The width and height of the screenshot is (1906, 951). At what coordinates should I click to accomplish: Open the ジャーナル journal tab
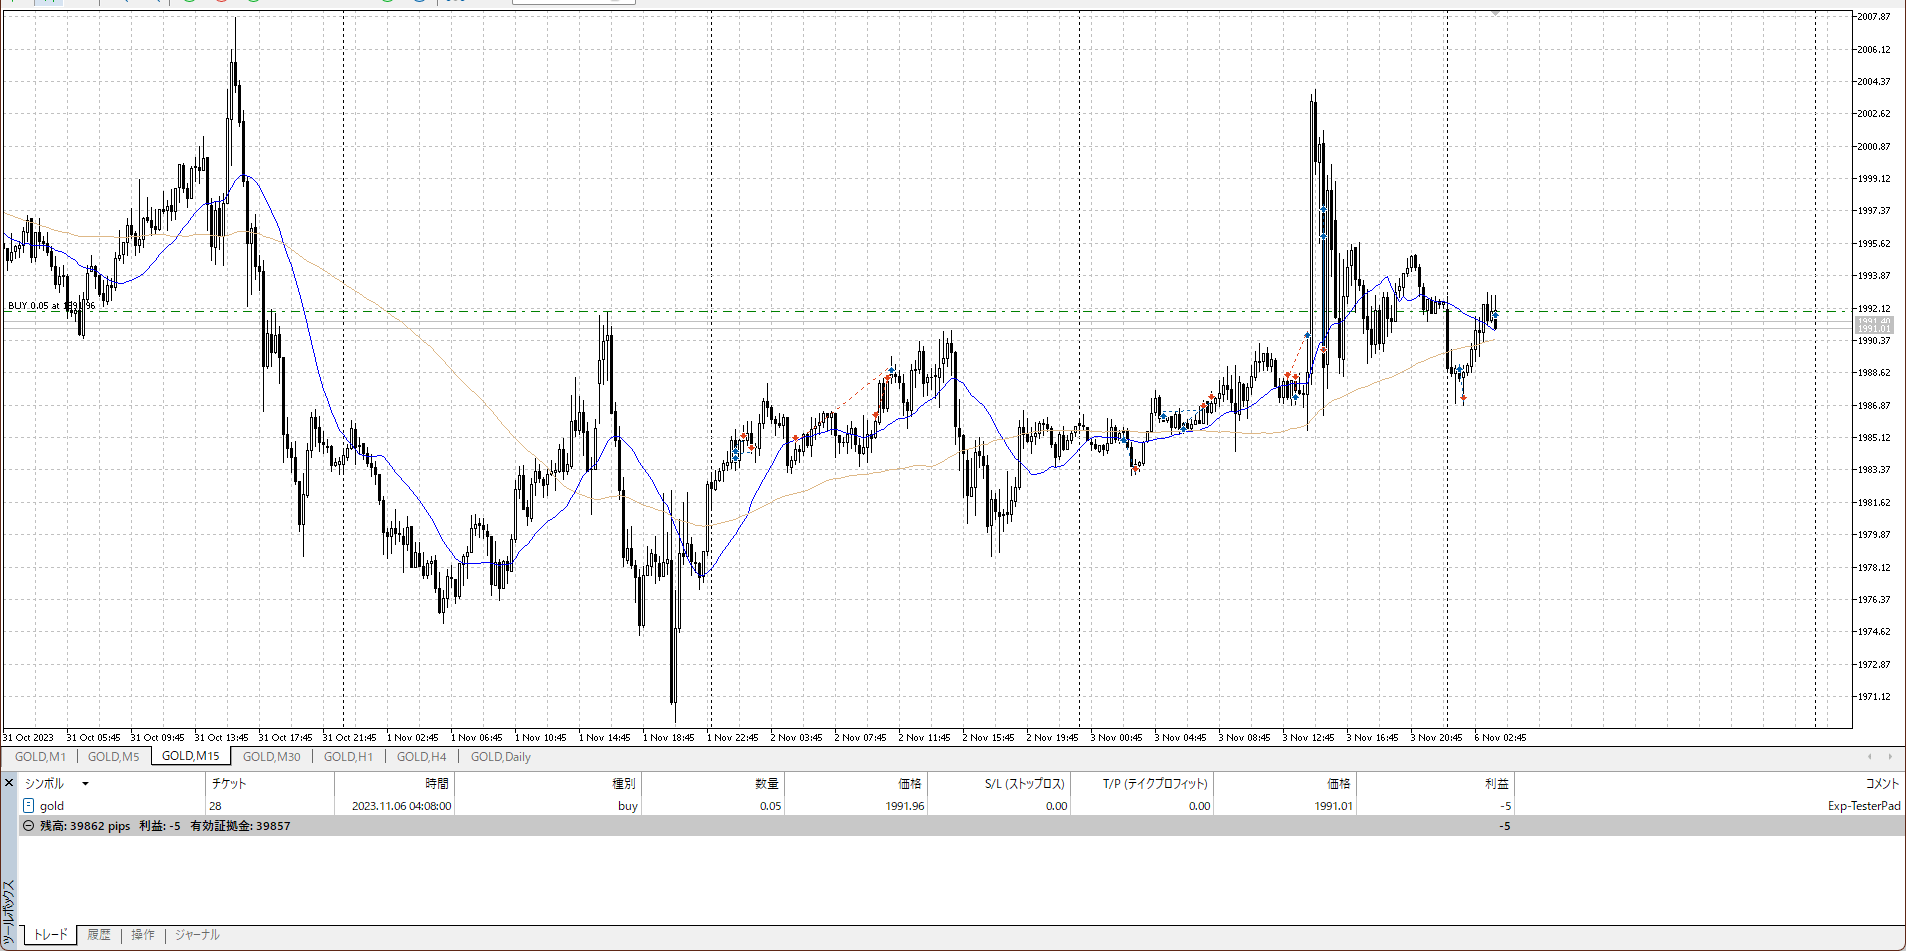[197, 935]
